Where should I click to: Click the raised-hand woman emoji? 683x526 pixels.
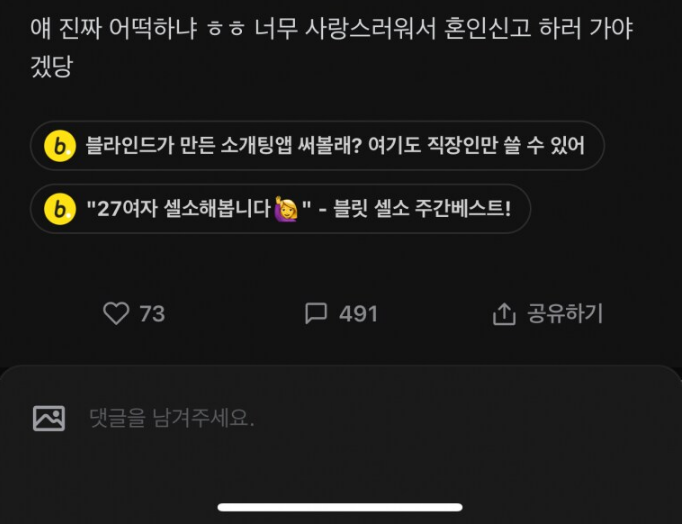pyautogui.click(x=286, y=209)
